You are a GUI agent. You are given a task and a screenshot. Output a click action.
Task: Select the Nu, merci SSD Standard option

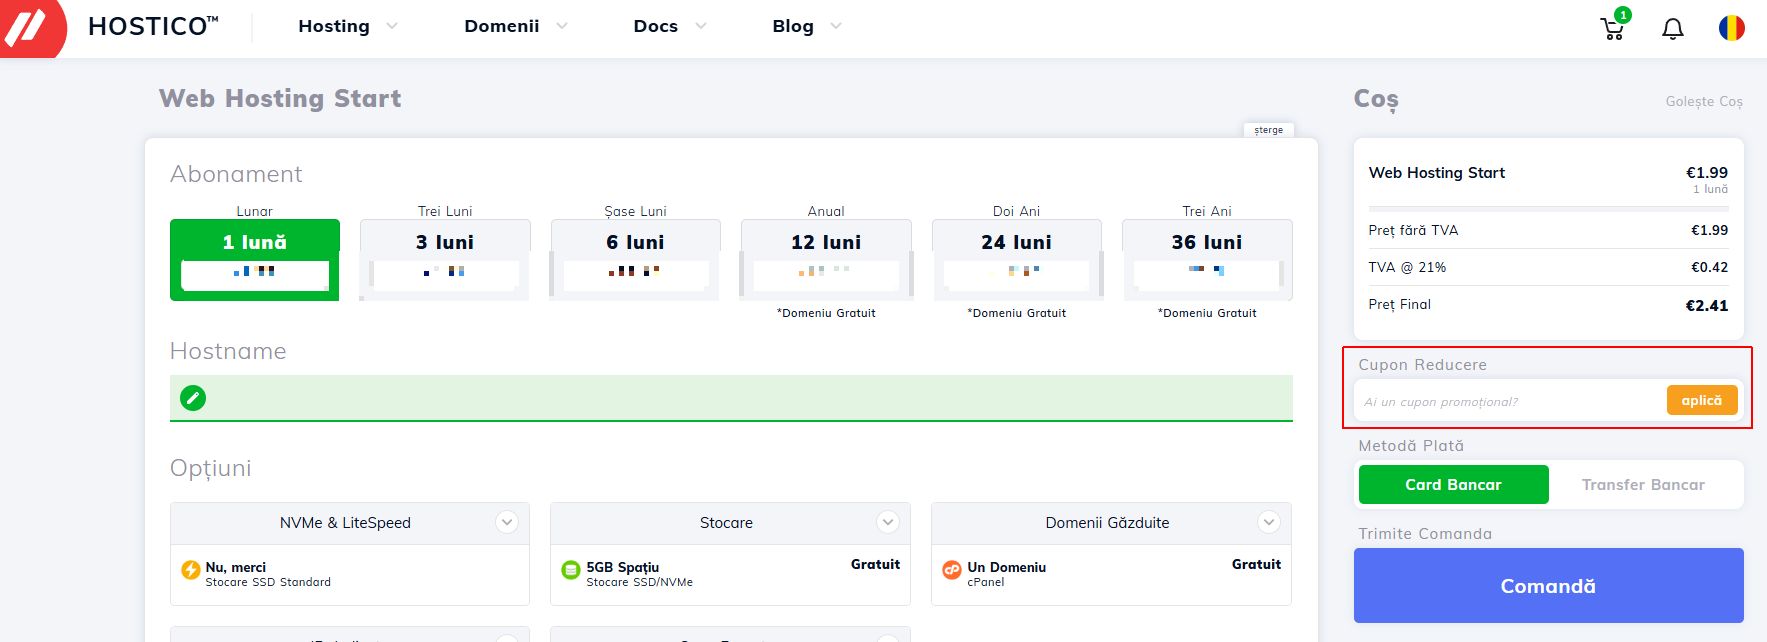350,574
